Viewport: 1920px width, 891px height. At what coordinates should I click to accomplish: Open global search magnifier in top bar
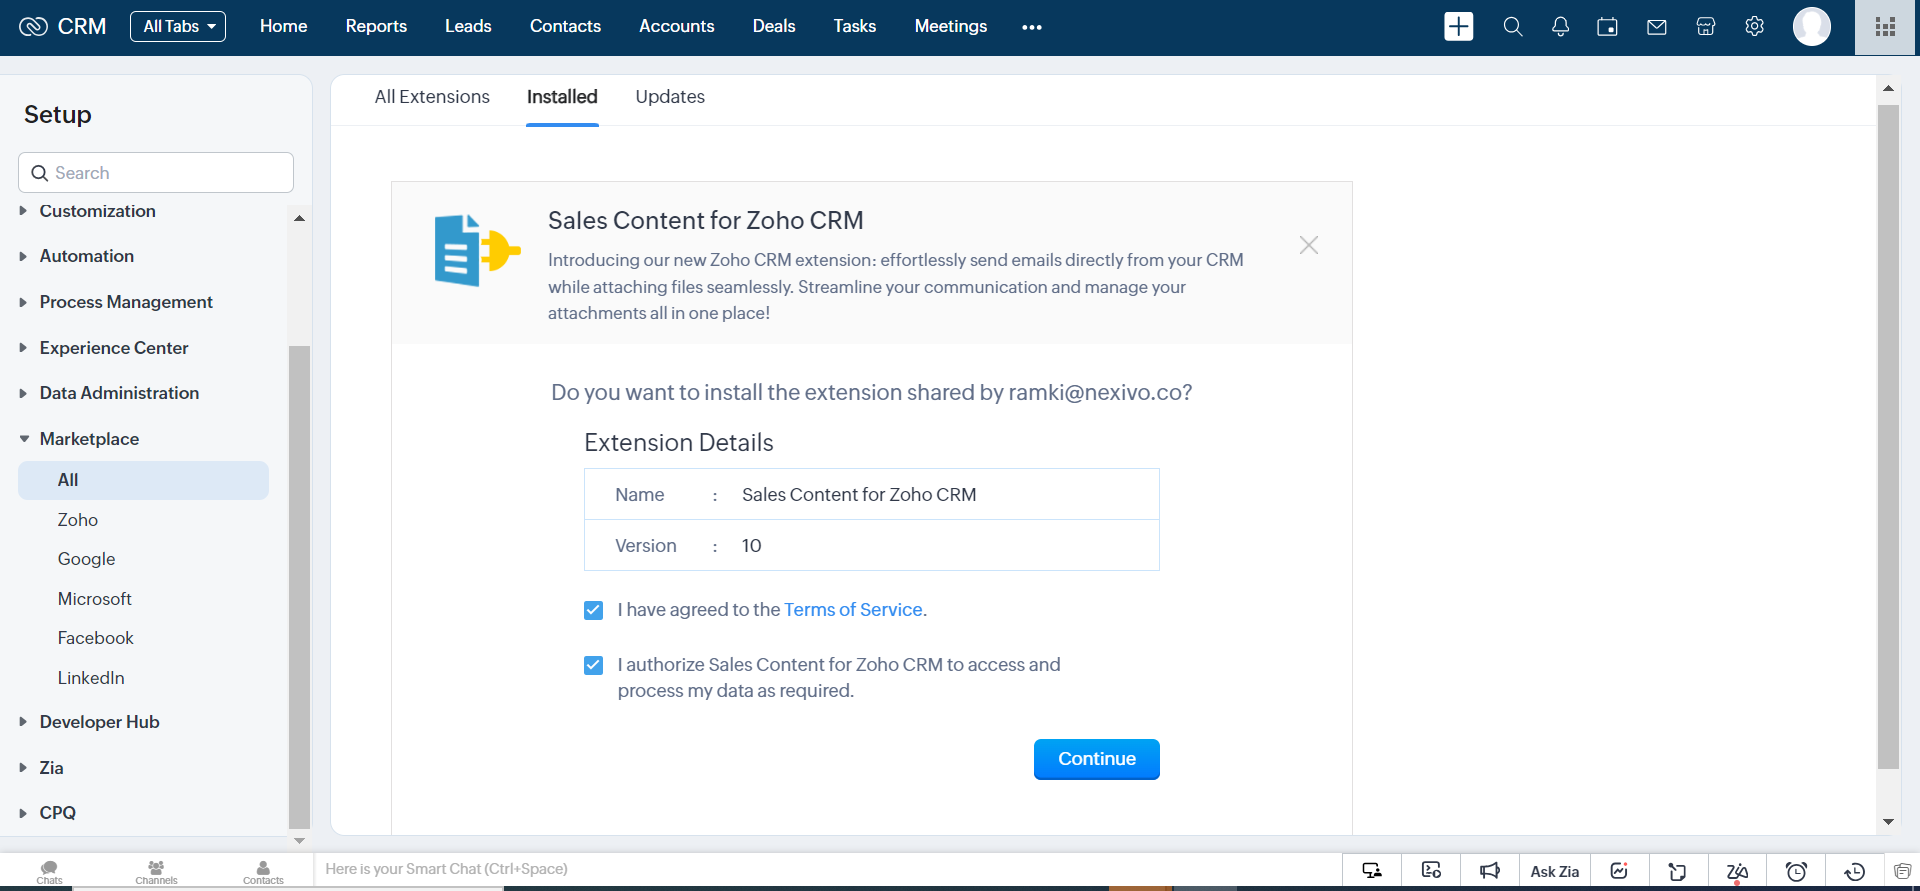click(x=1513, y=27)
